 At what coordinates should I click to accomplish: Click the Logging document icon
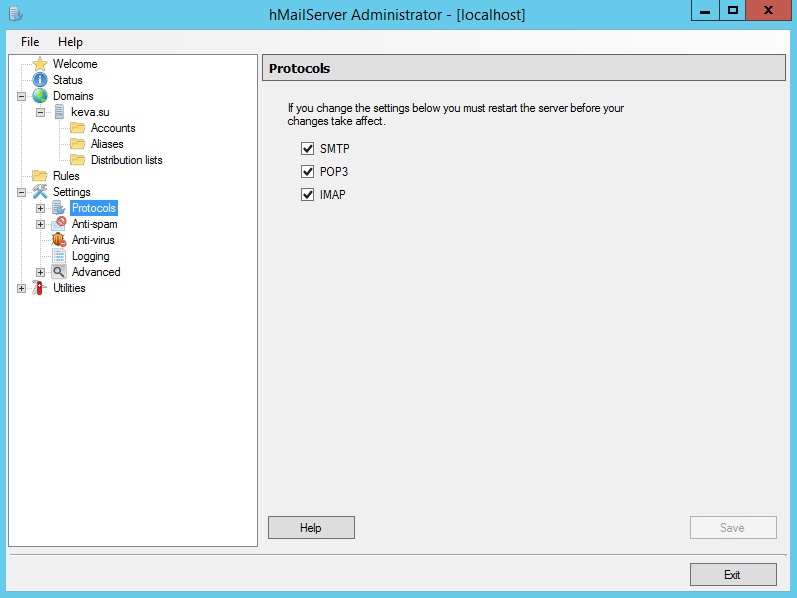[59, 256]
